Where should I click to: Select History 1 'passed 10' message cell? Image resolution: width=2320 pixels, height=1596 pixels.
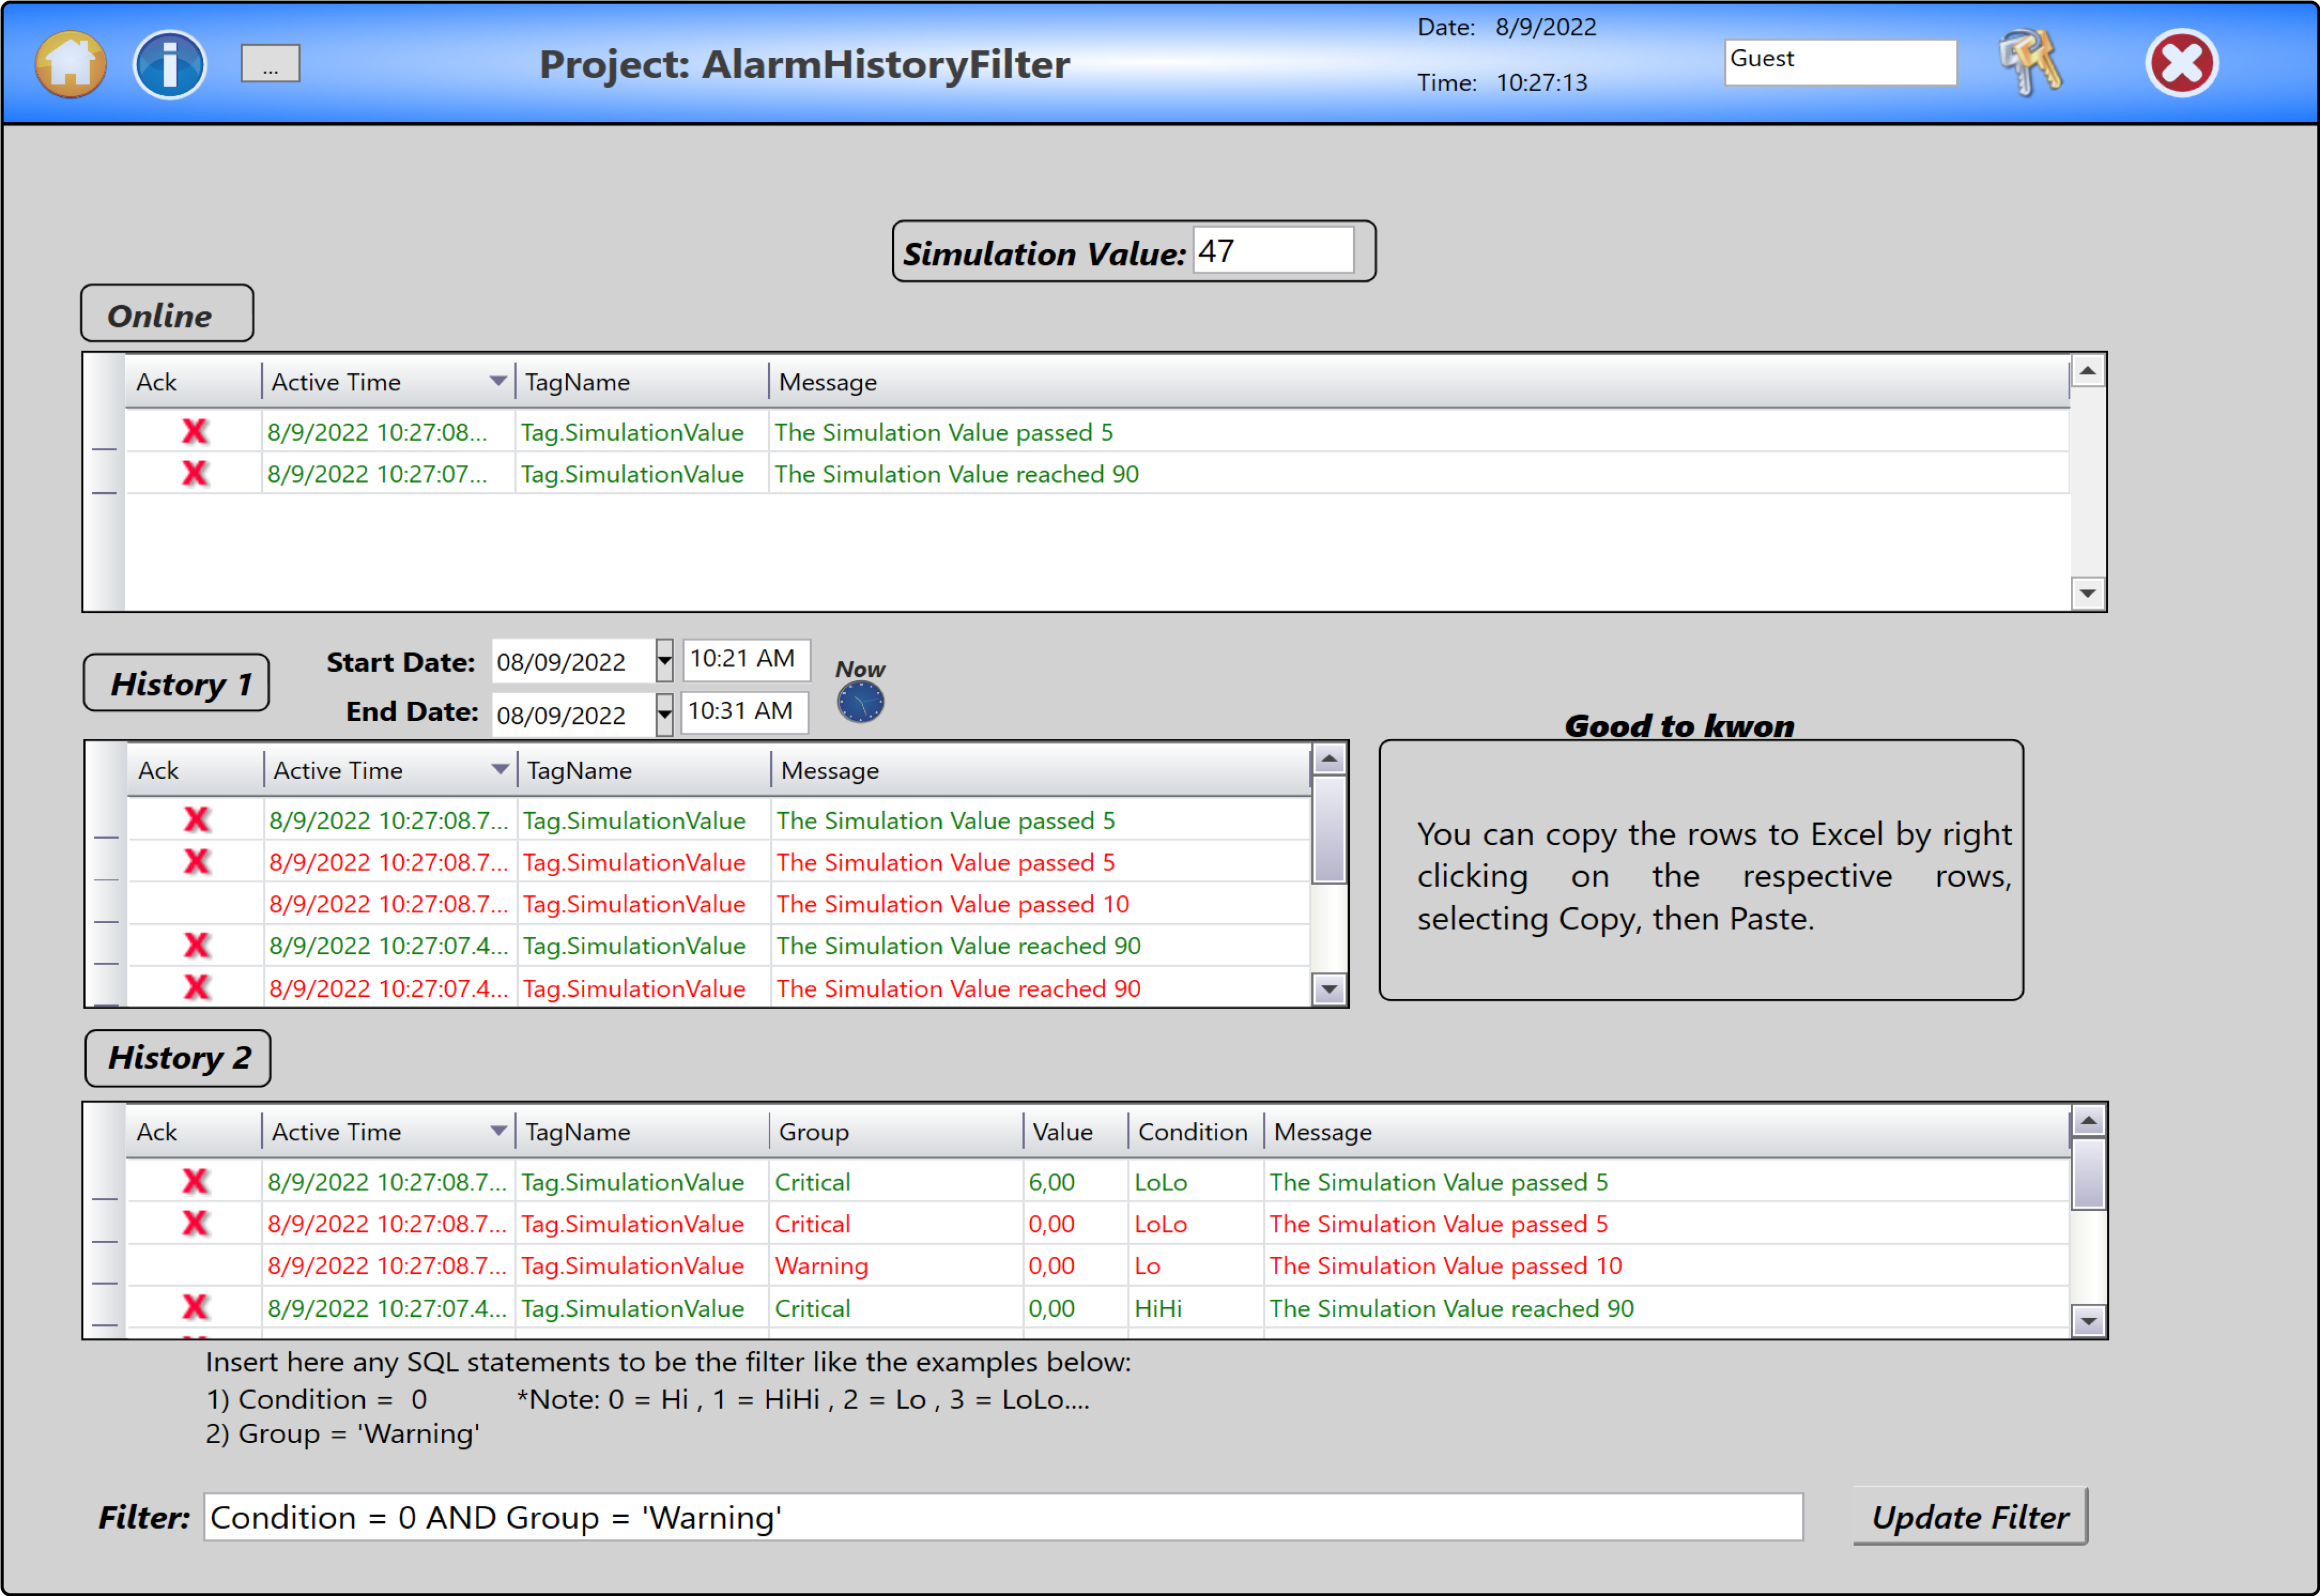[1040, 904]
